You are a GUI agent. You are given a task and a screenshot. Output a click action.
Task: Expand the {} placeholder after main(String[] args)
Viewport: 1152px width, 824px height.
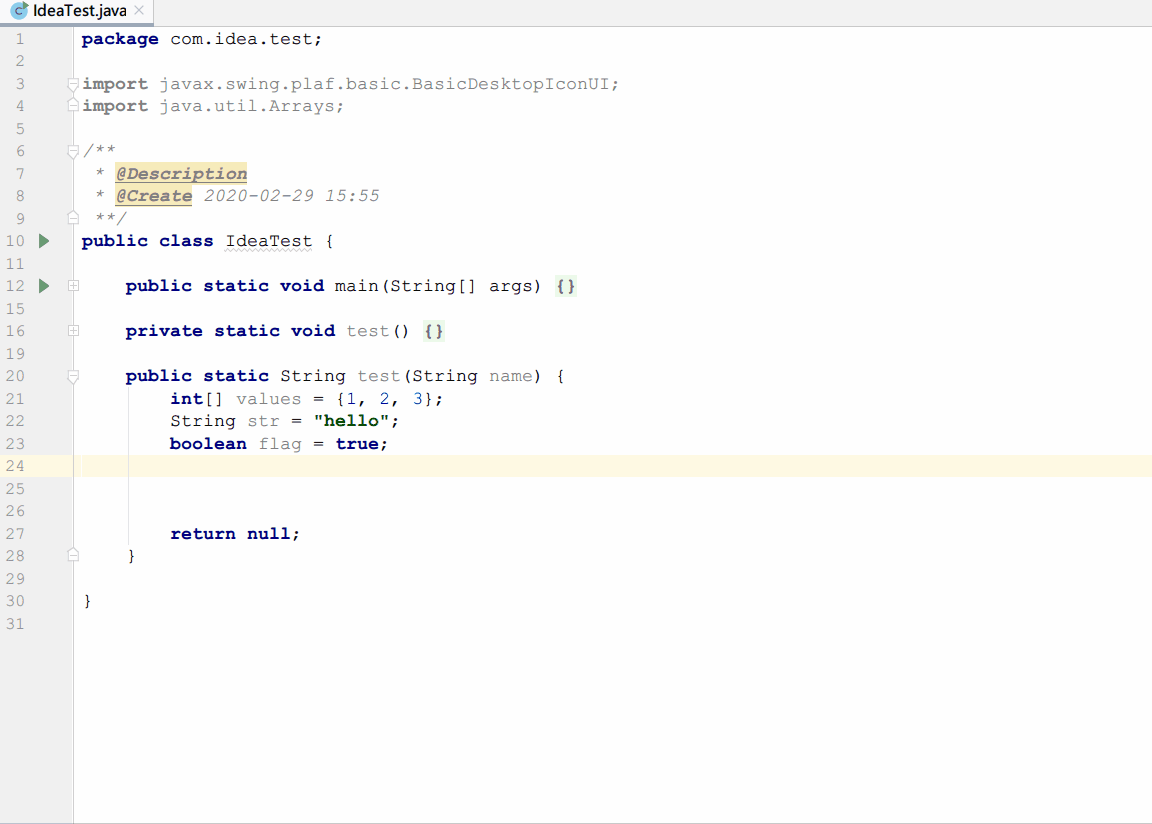point(566,286)
